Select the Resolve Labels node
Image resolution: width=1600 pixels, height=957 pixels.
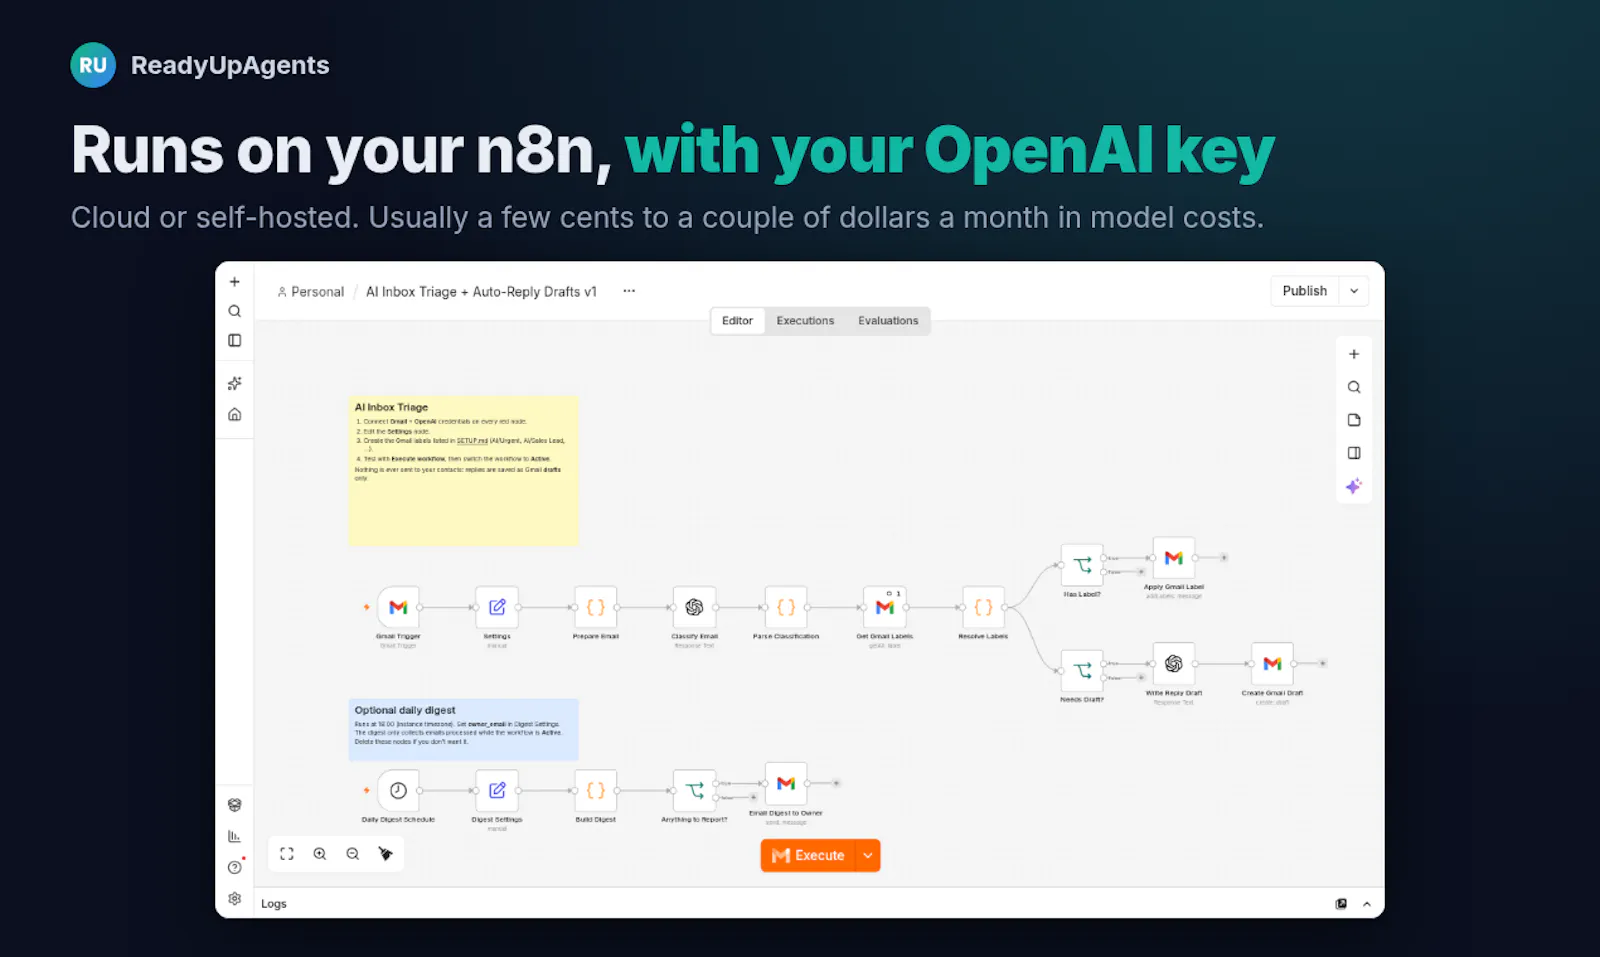[x=983, y=607]
